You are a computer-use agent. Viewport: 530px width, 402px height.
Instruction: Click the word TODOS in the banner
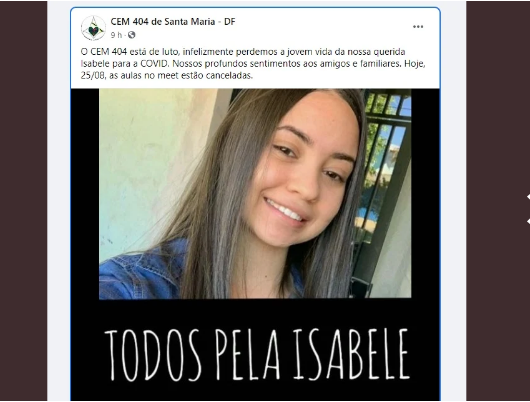tap(153, 355)
